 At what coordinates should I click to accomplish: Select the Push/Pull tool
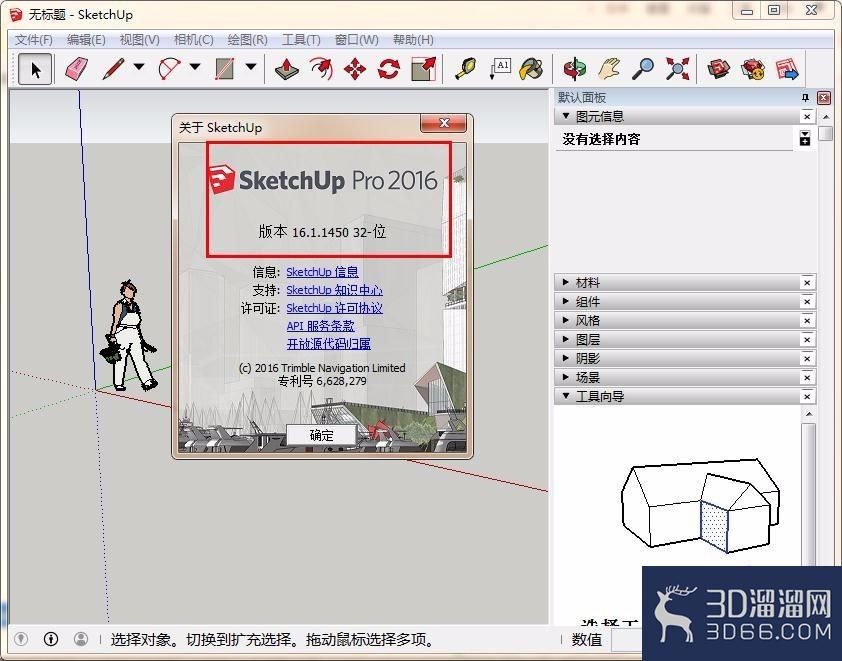[x=287, y=69]
